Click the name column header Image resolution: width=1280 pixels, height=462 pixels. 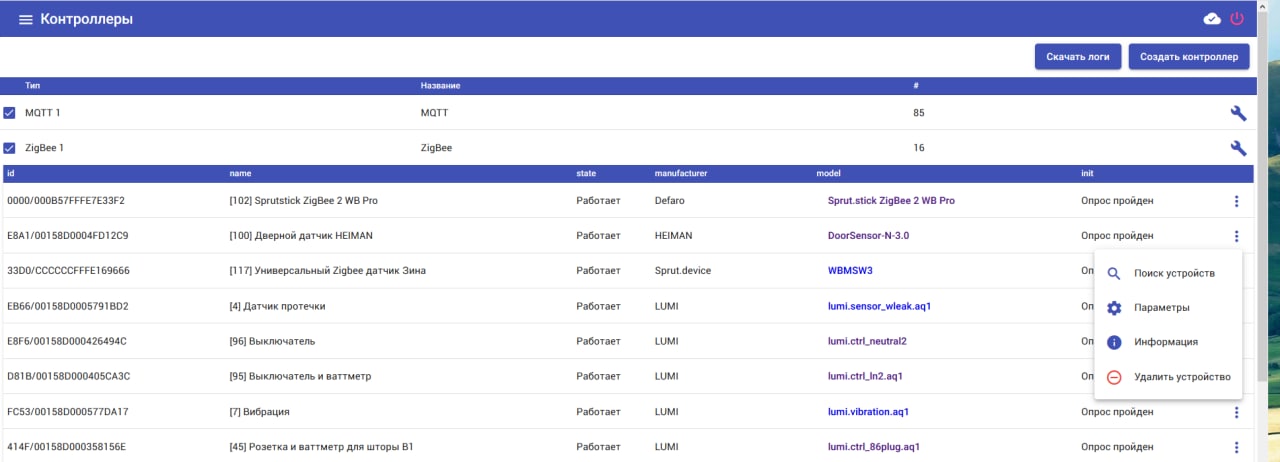(x=240, y=173)
